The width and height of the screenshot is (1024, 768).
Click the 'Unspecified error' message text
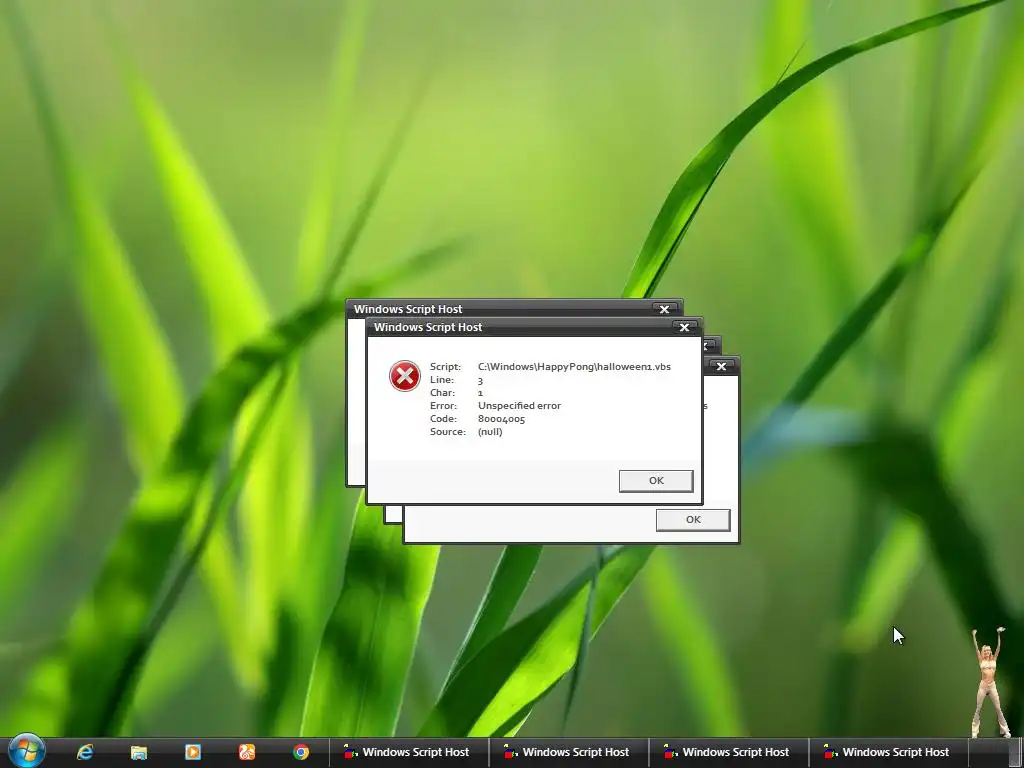519,406
